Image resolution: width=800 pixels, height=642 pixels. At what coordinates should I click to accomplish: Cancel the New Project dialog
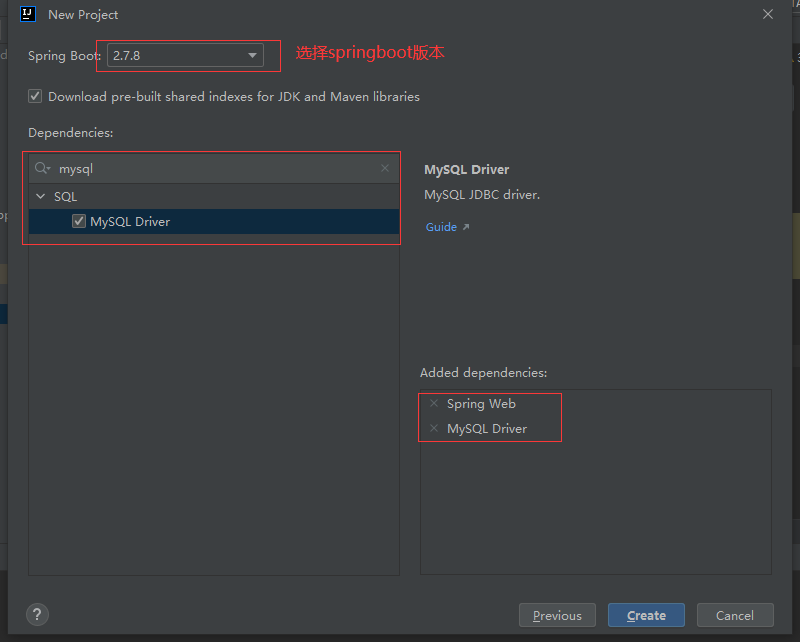[735, 615]
